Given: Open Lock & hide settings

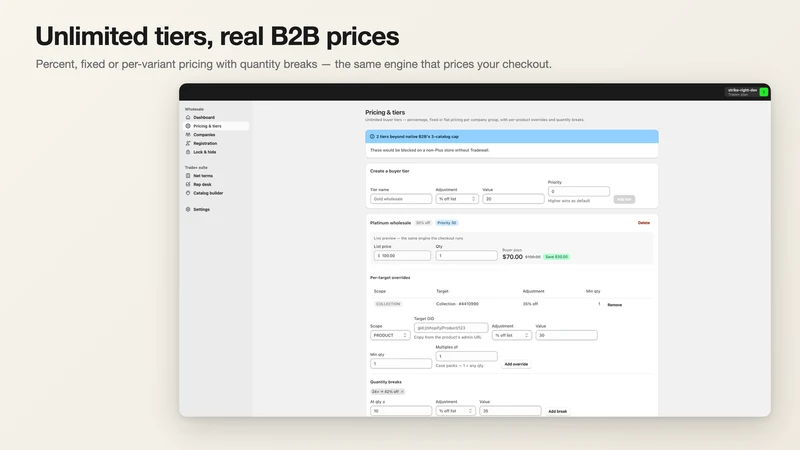Looking at the screenshot, I should [205, 152].
